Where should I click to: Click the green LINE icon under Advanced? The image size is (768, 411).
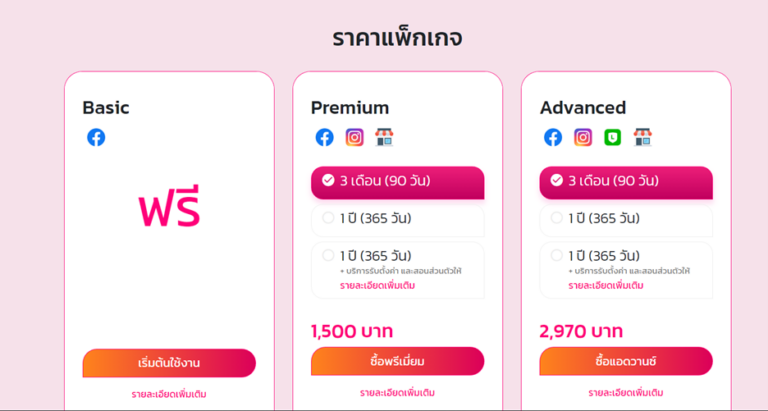(x=612, y=138)
